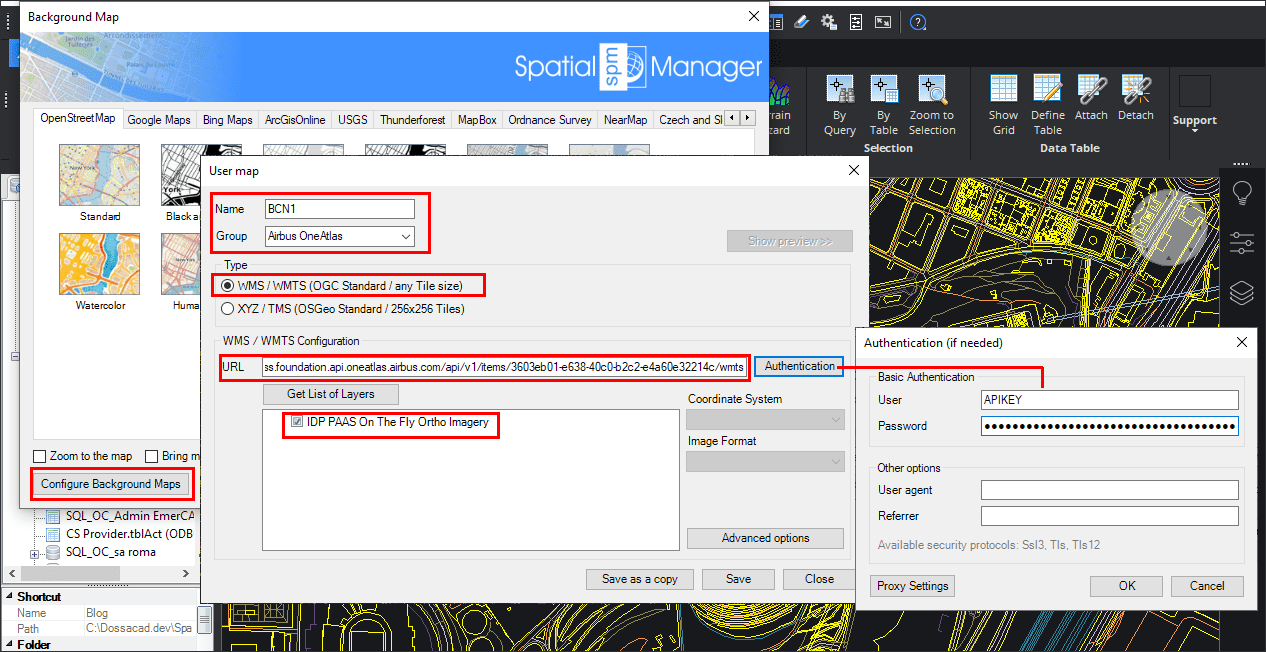This screenshot has height=652, width=1266.
Task: Switch to Thunderforest tab
Action: pos(413,120)
